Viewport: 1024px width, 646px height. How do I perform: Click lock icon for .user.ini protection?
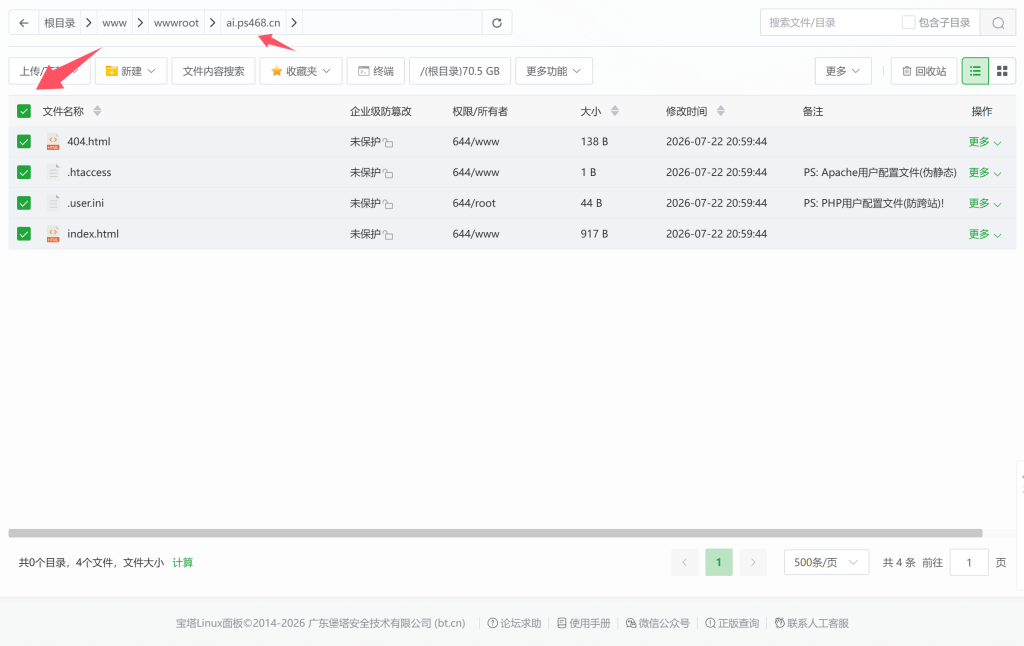[x=389, y=204]
